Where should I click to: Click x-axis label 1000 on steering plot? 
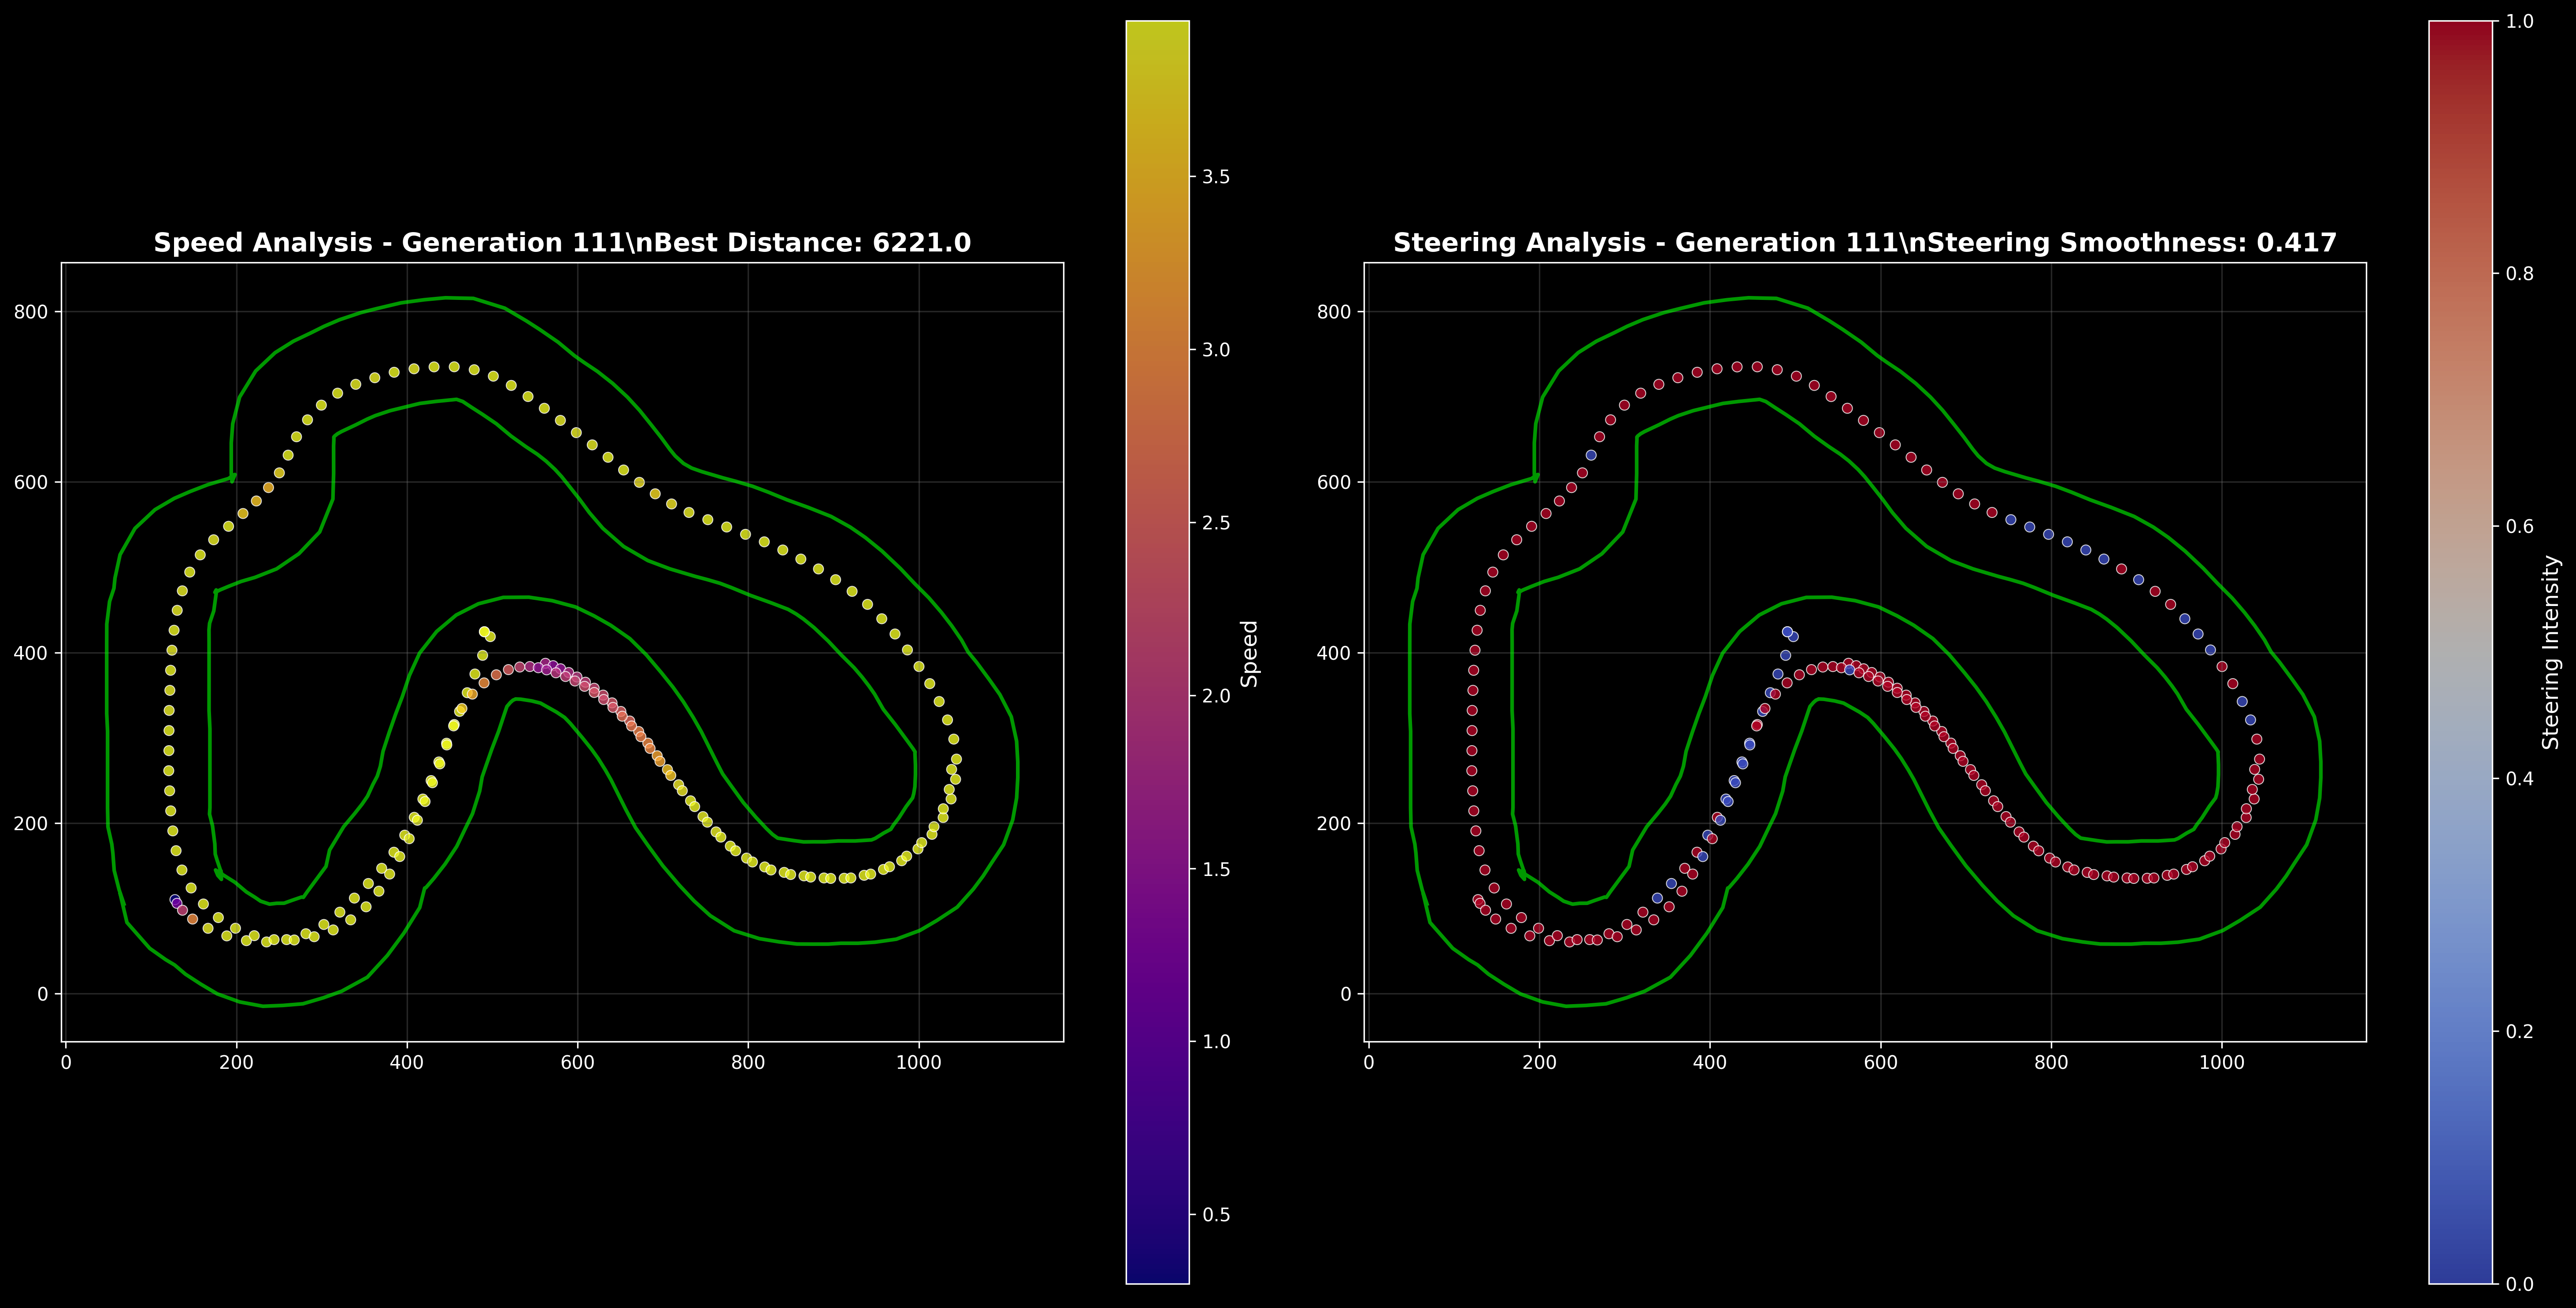coord(2221,1063)
